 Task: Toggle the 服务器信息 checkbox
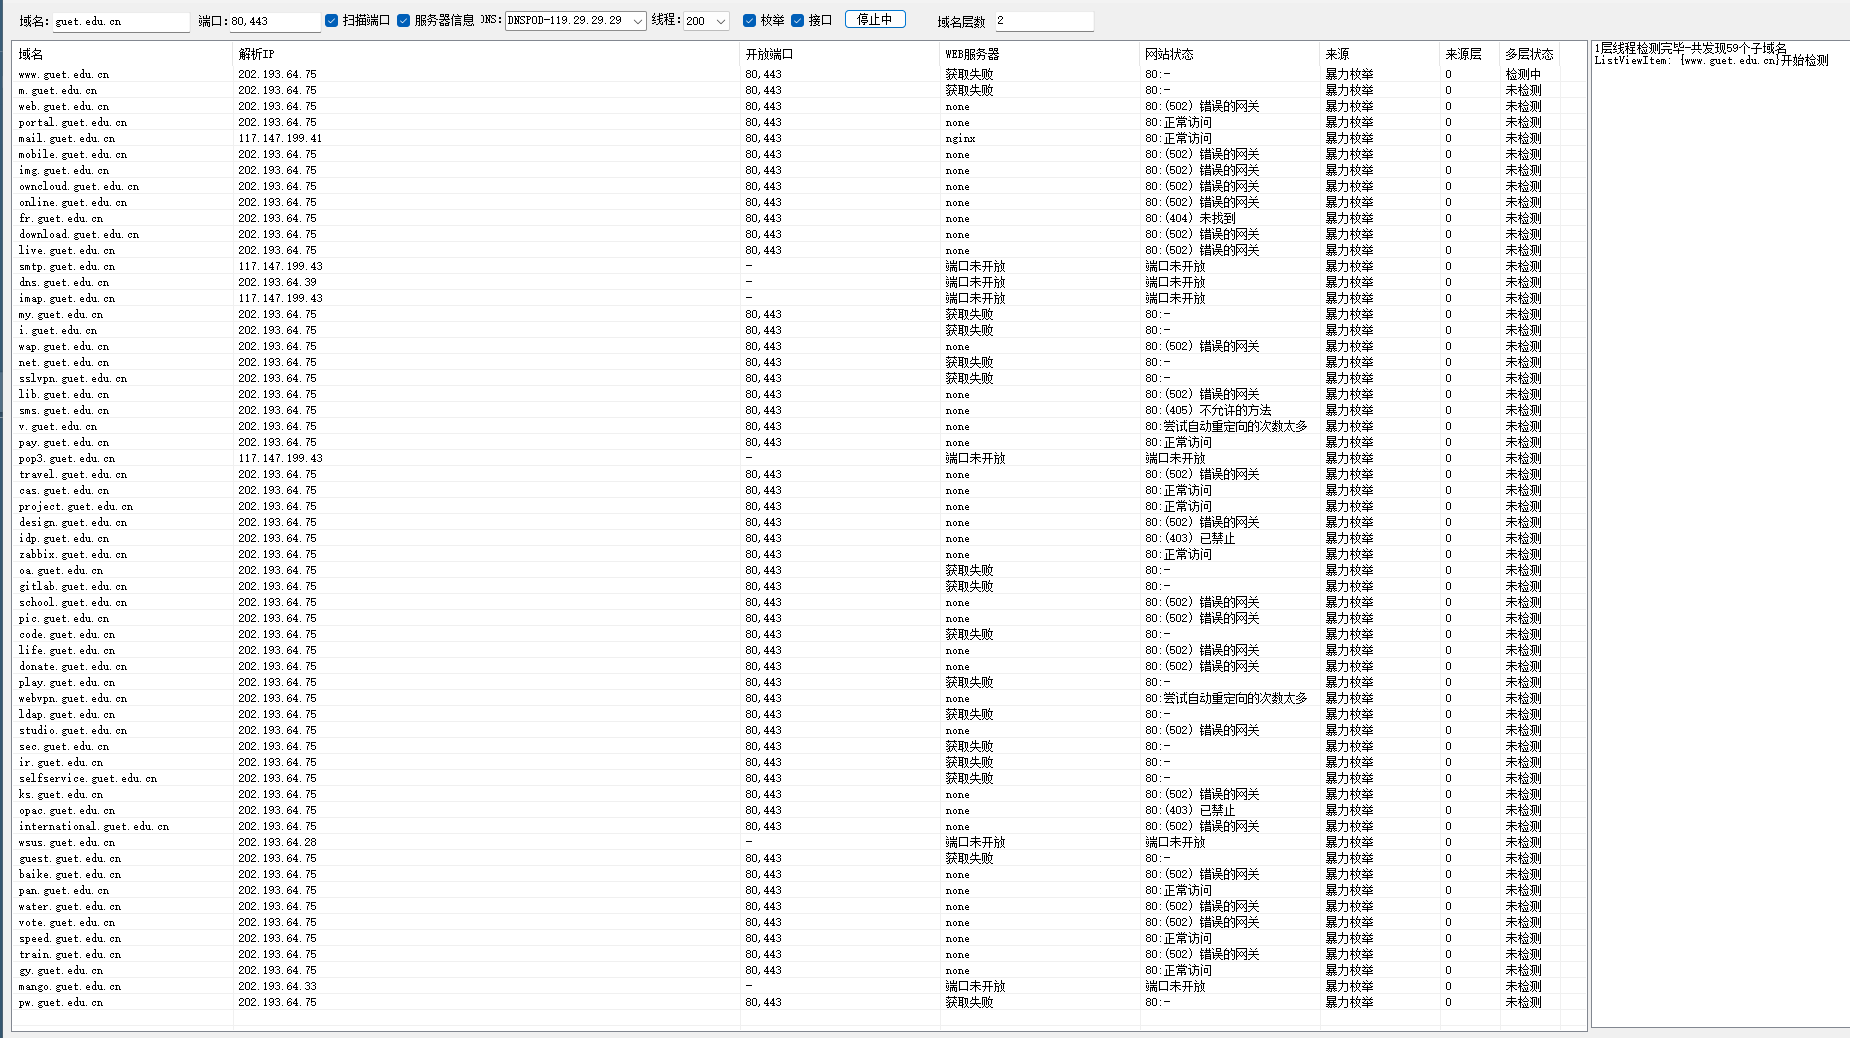pyautogui.click(x=404, y=21)
